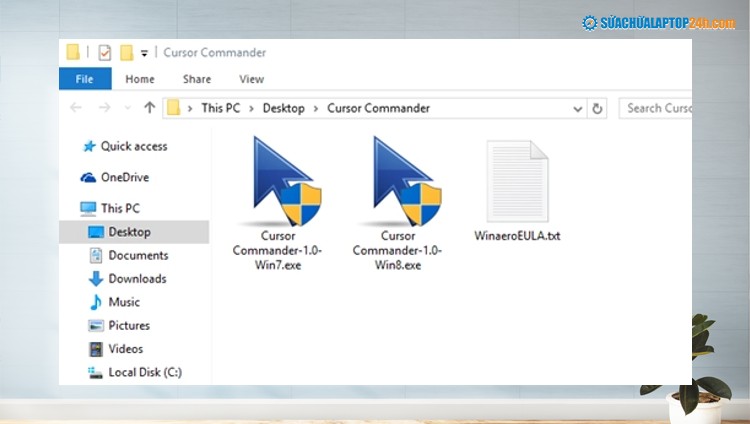
Task: Click the New folder quick access icon
Action: [126, 52]
